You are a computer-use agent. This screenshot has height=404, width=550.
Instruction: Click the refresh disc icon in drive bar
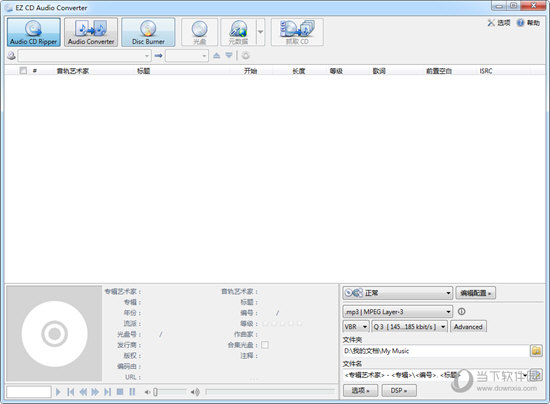246,55
